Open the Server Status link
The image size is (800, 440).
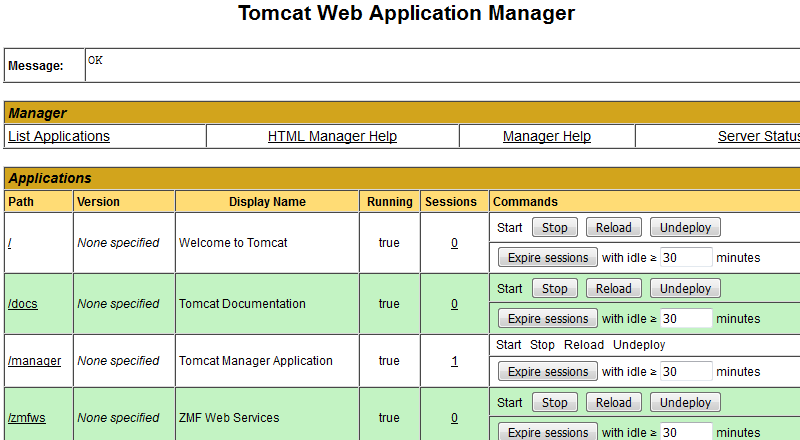click(x=759, y=136)
